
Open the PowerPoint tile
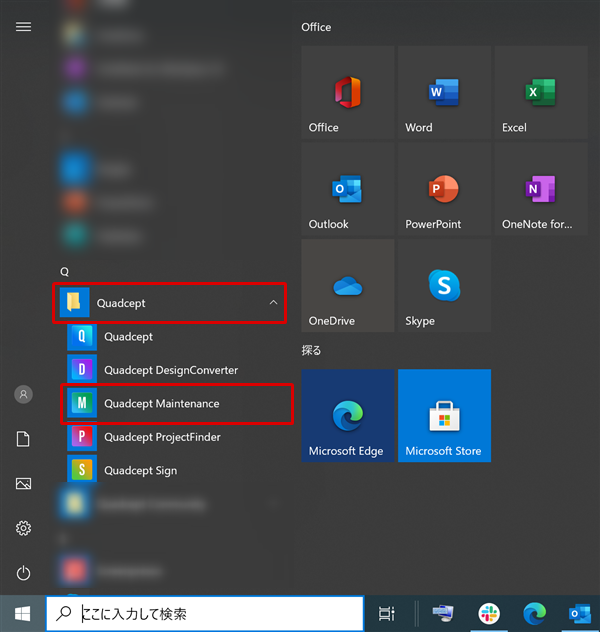[444, 189]
